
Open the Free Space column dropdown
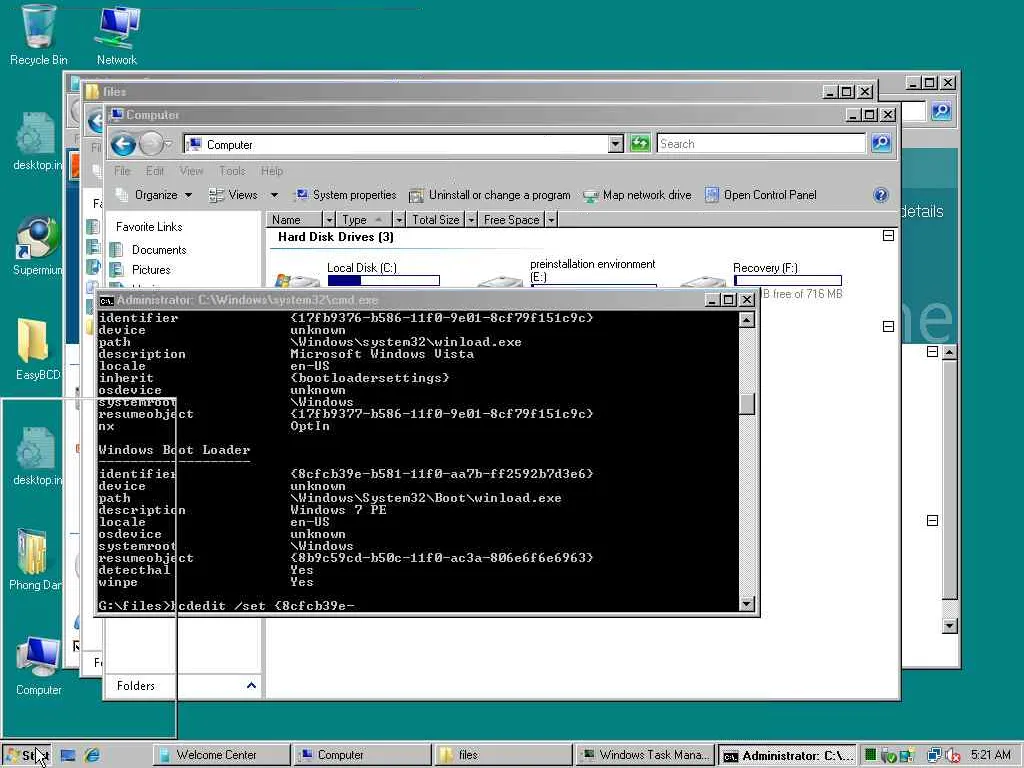pyautogui.click(x=551, y=220)
